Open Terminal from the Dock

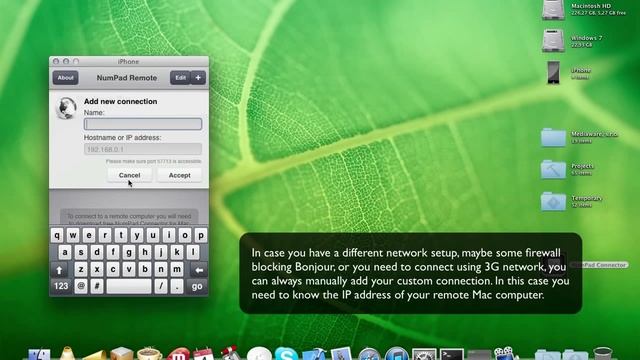point(451,354)
